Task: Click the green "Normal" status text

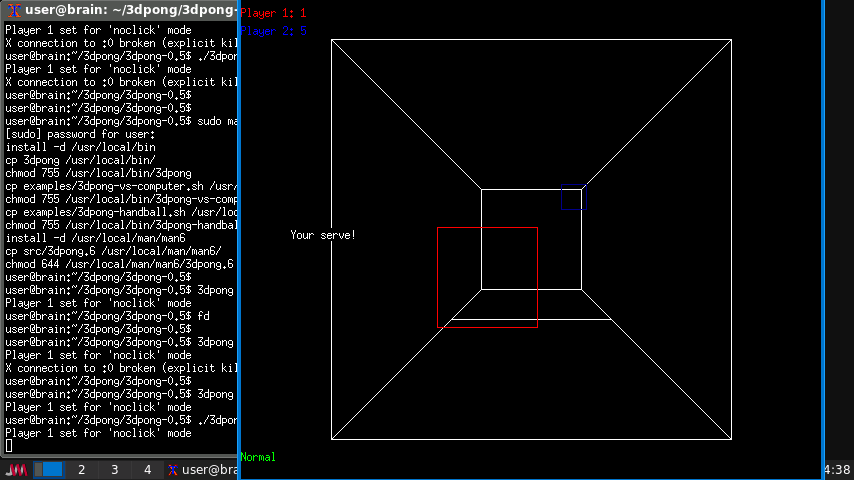Action: [258, 457]
